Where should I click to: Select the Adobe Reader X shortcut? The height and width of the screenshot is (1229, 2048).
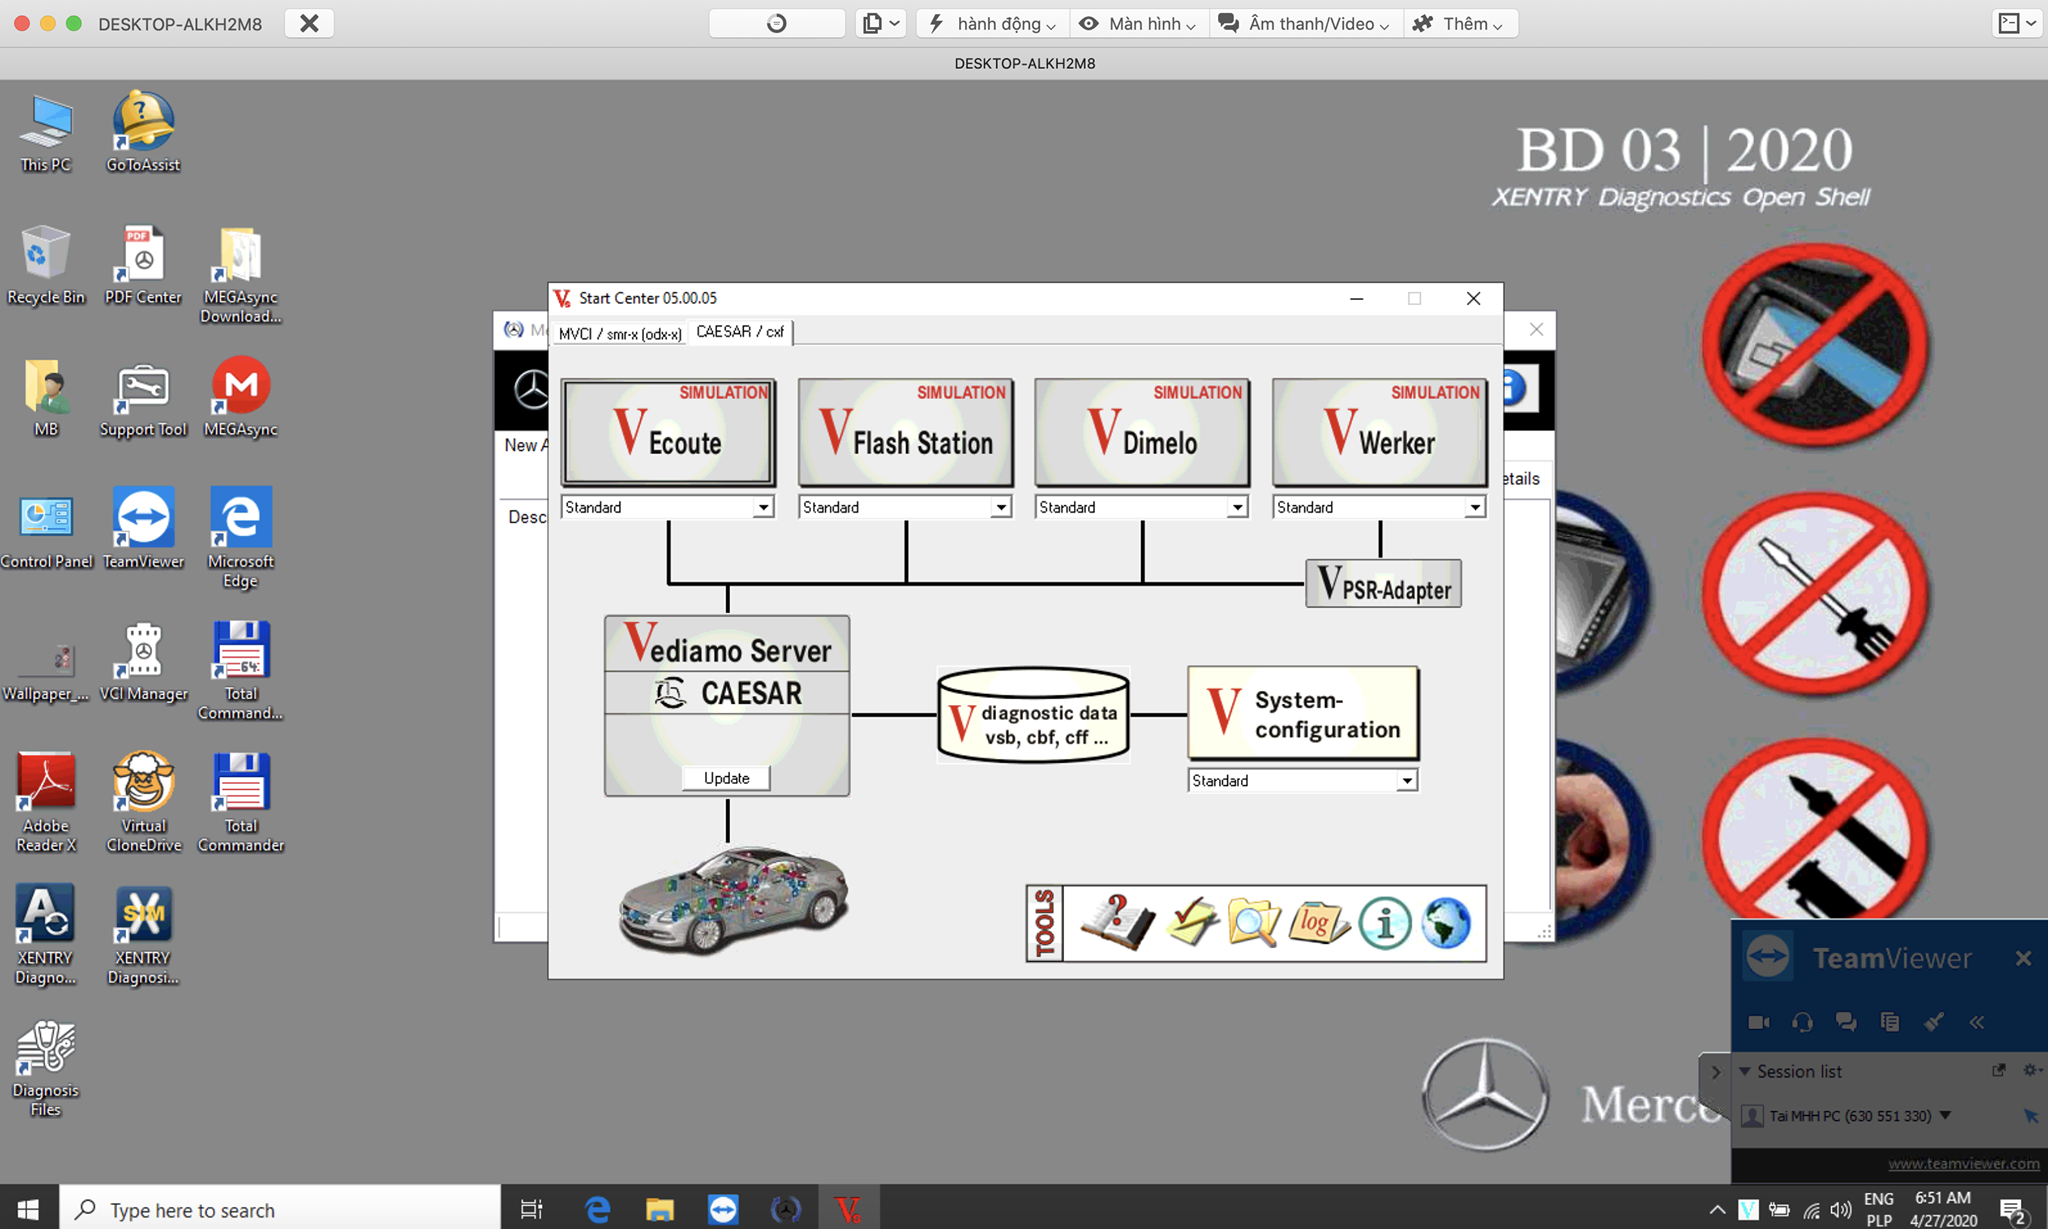[x=46, y=802]
